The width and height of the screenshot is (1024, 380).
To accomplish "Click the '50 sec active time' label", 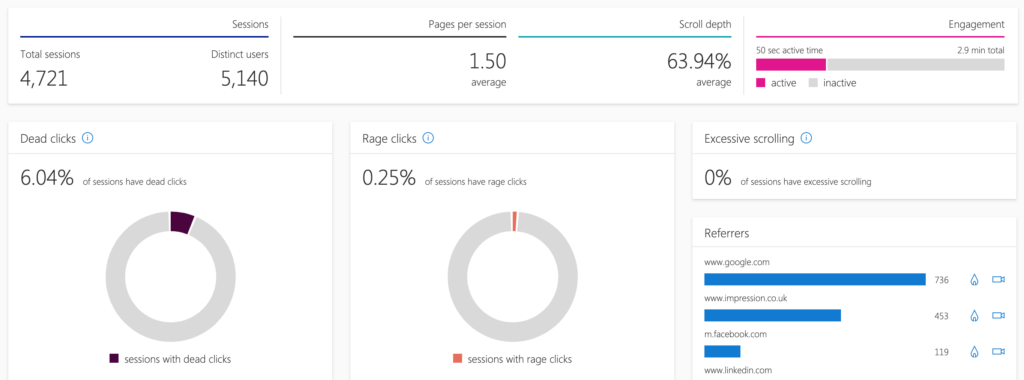I will click(790, 50).
